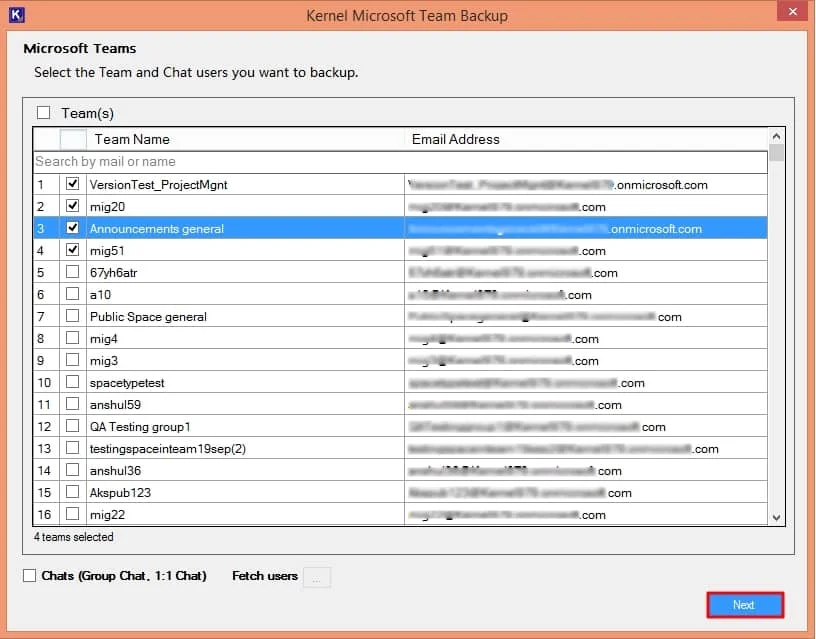Uncheck the mig51 team checkbox

click(x=73, y=250)
